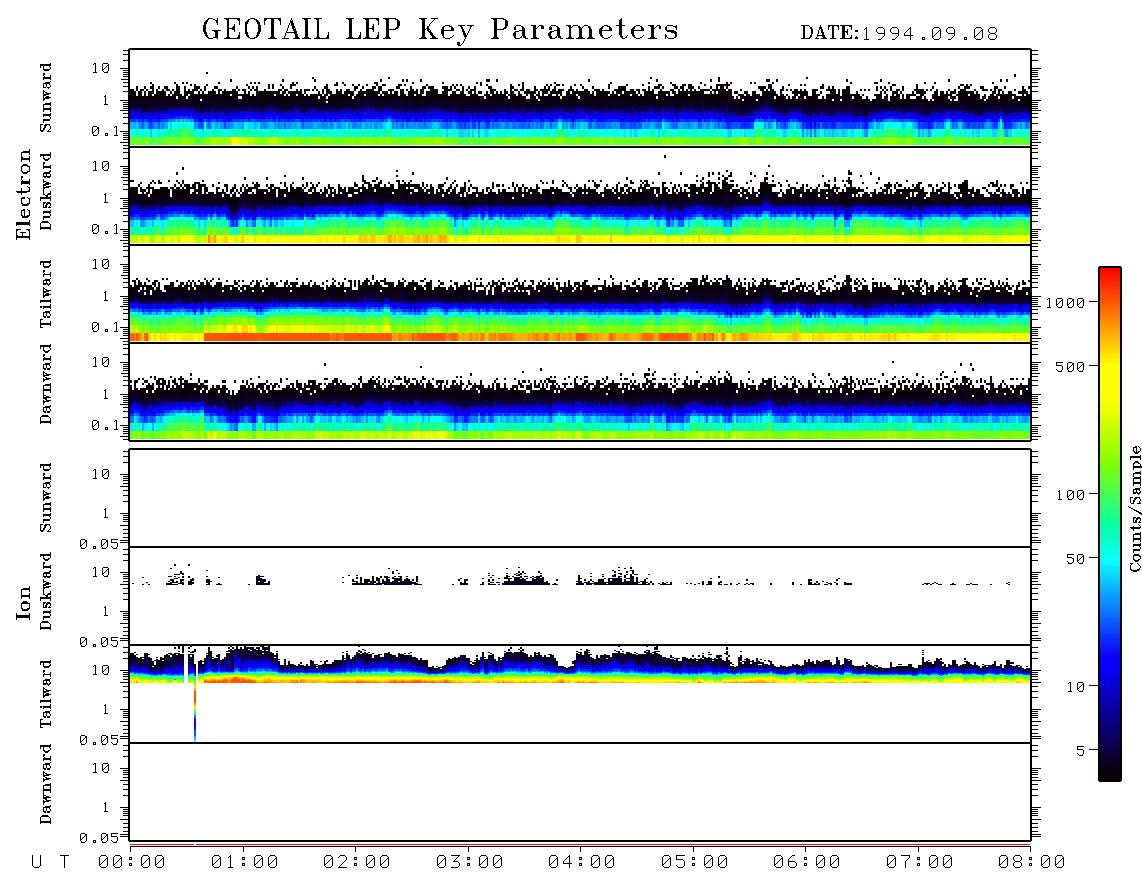Image resolution: width=1142 pixels, height=880 pixels.
Task: Click the 0.05 tick of Ion Dawnward panel
Action: click(99, 838)
